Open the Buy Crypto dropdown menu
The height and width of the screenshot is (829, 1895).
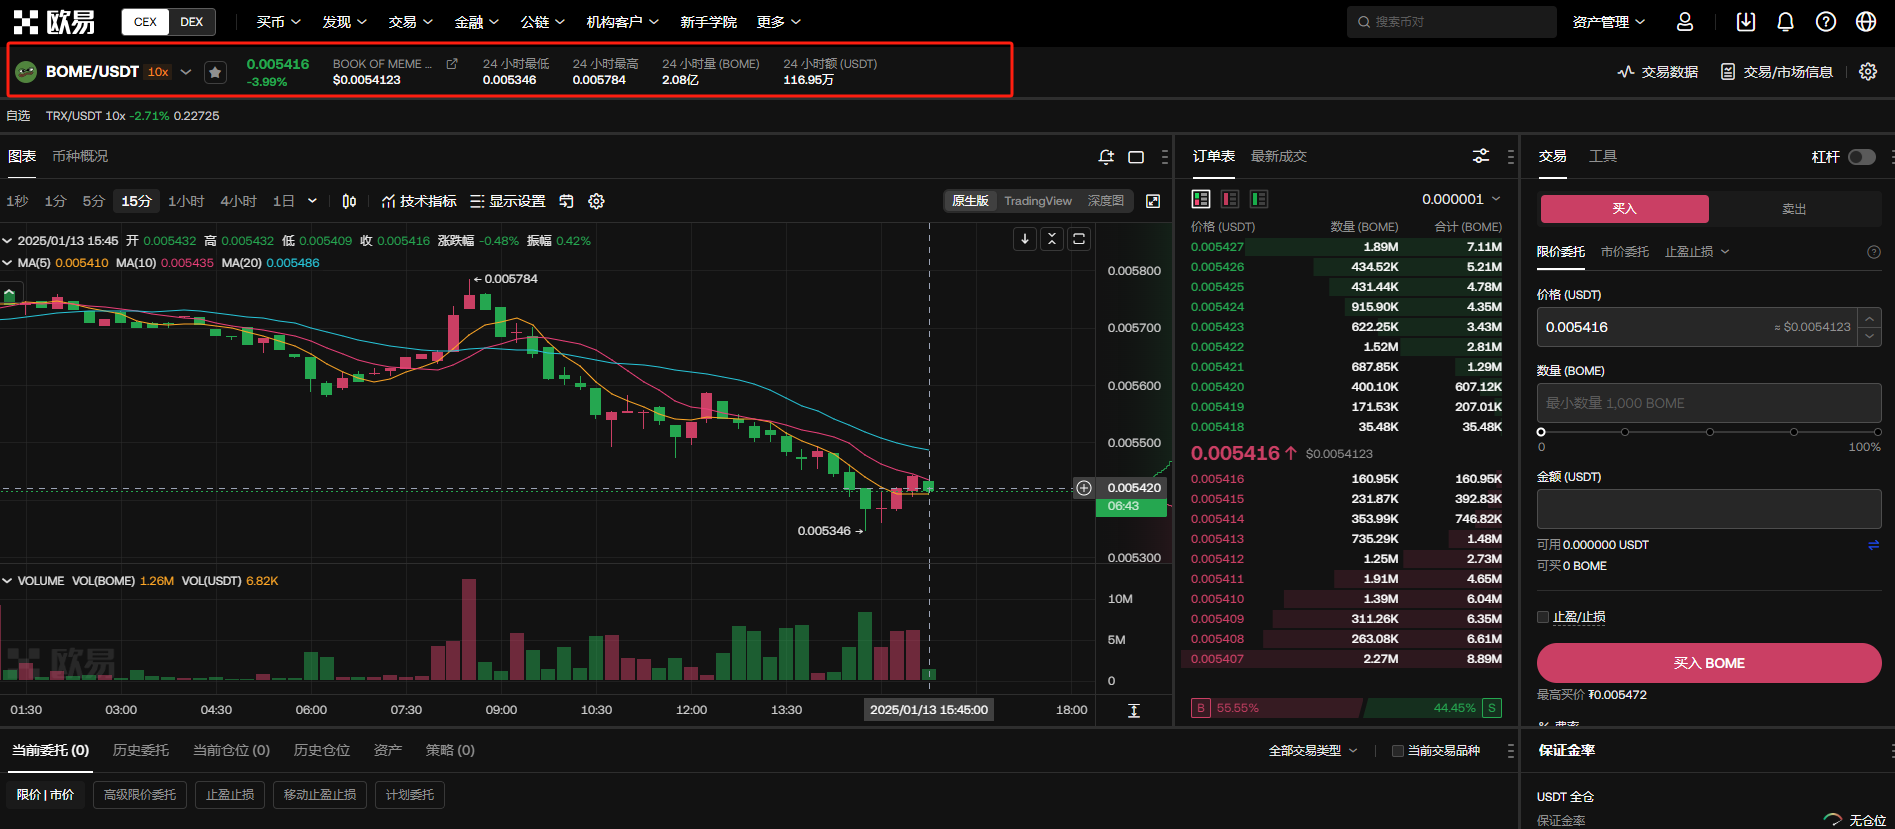click(x=278, y=22)
